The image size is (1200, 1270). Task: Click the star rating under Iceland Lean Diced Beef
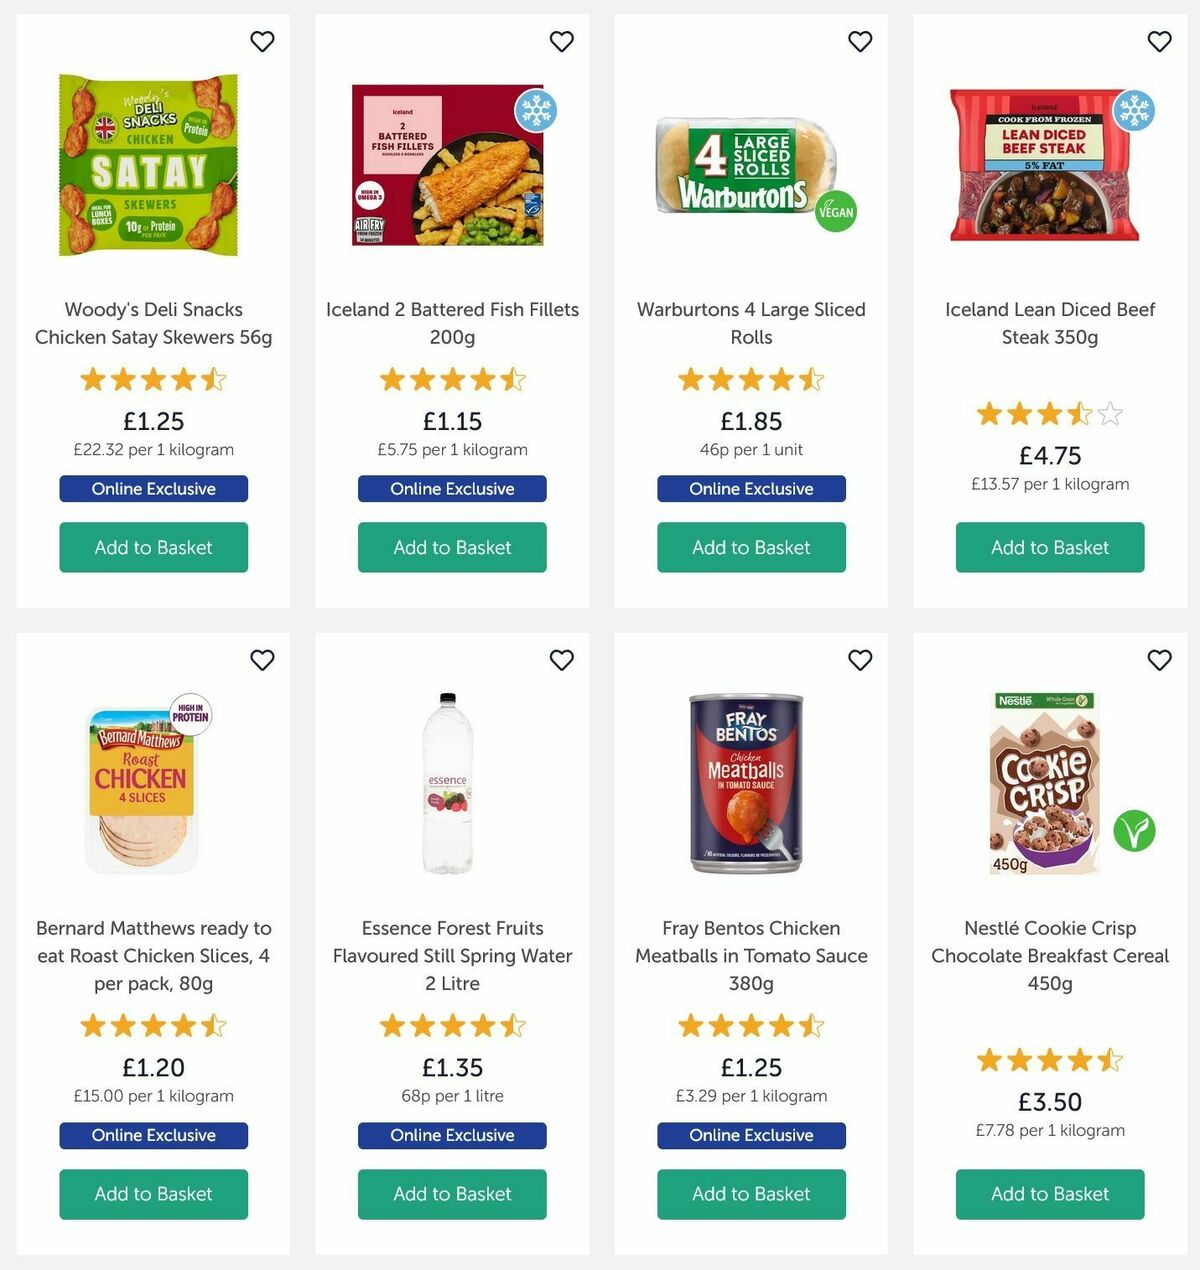(1049, 413)
